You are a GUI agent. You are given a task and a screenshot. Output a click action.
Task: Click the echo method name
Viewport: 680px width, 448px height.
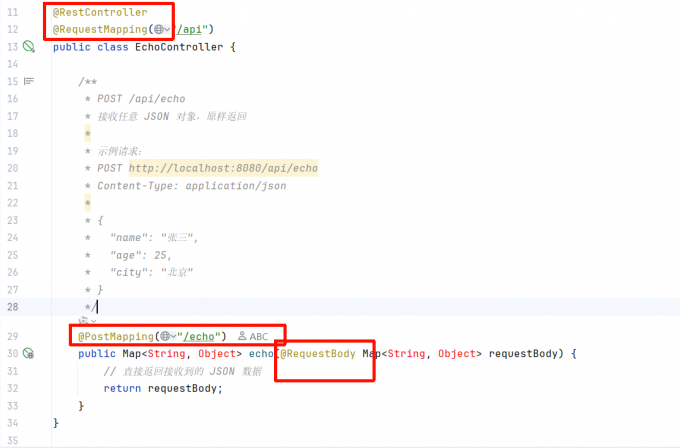click(261, 353)
